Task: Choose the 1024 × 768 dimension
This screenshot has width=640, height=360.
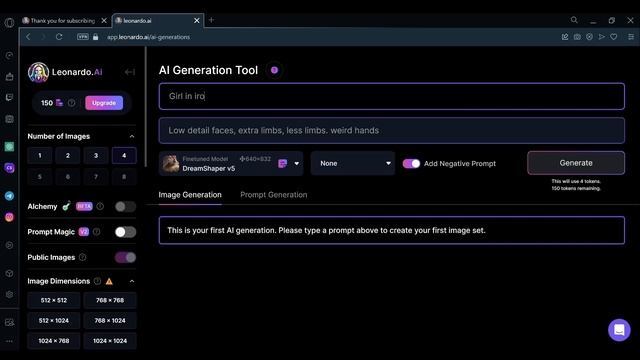Action: [54, 341]
